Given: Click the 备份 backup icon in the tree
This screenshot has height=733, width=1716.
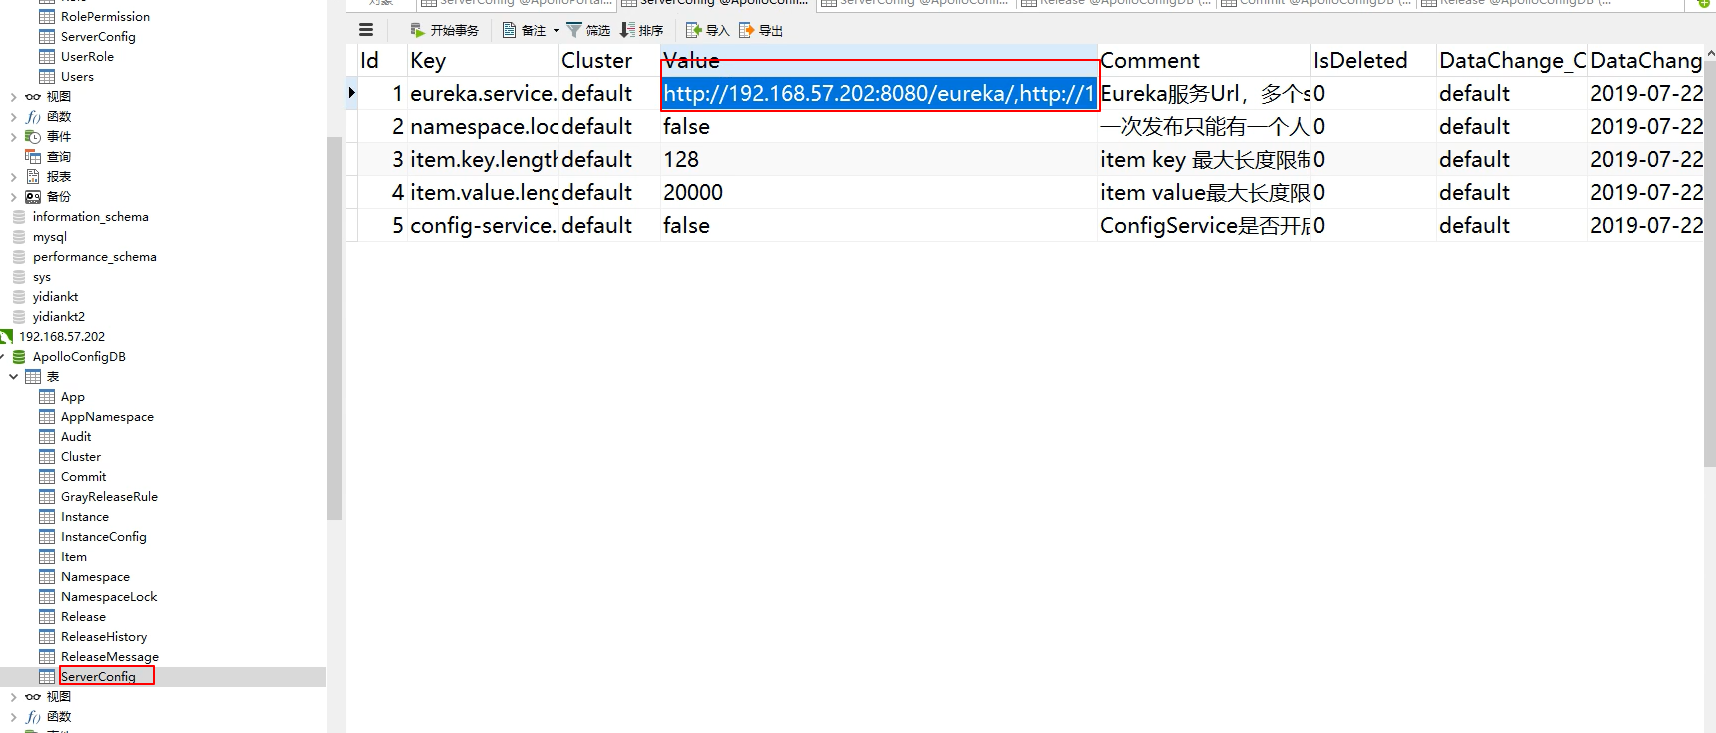Looking at the screenshot, I should click(x=33, y=196).
